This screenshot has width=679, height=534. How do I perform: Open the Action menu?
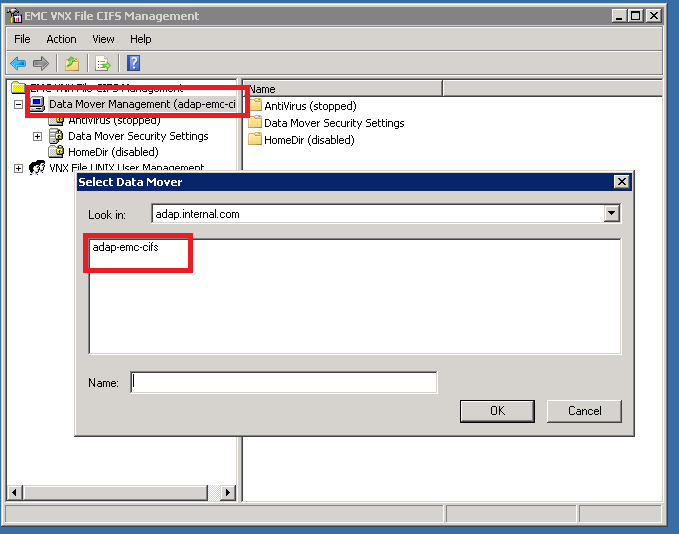point(61,39)
